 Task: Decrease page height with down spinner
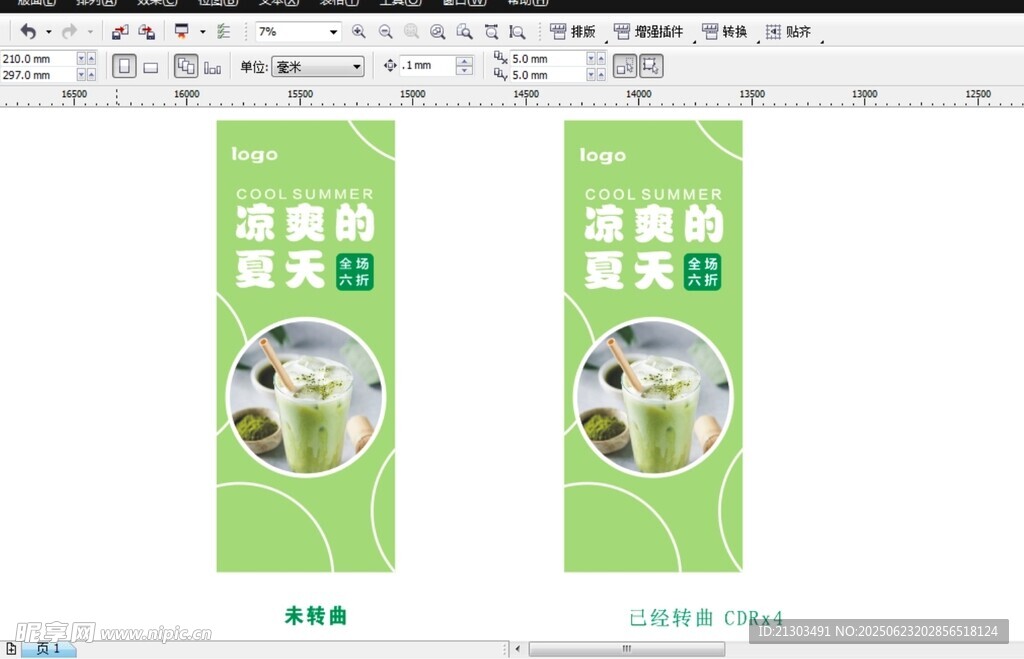82,75
